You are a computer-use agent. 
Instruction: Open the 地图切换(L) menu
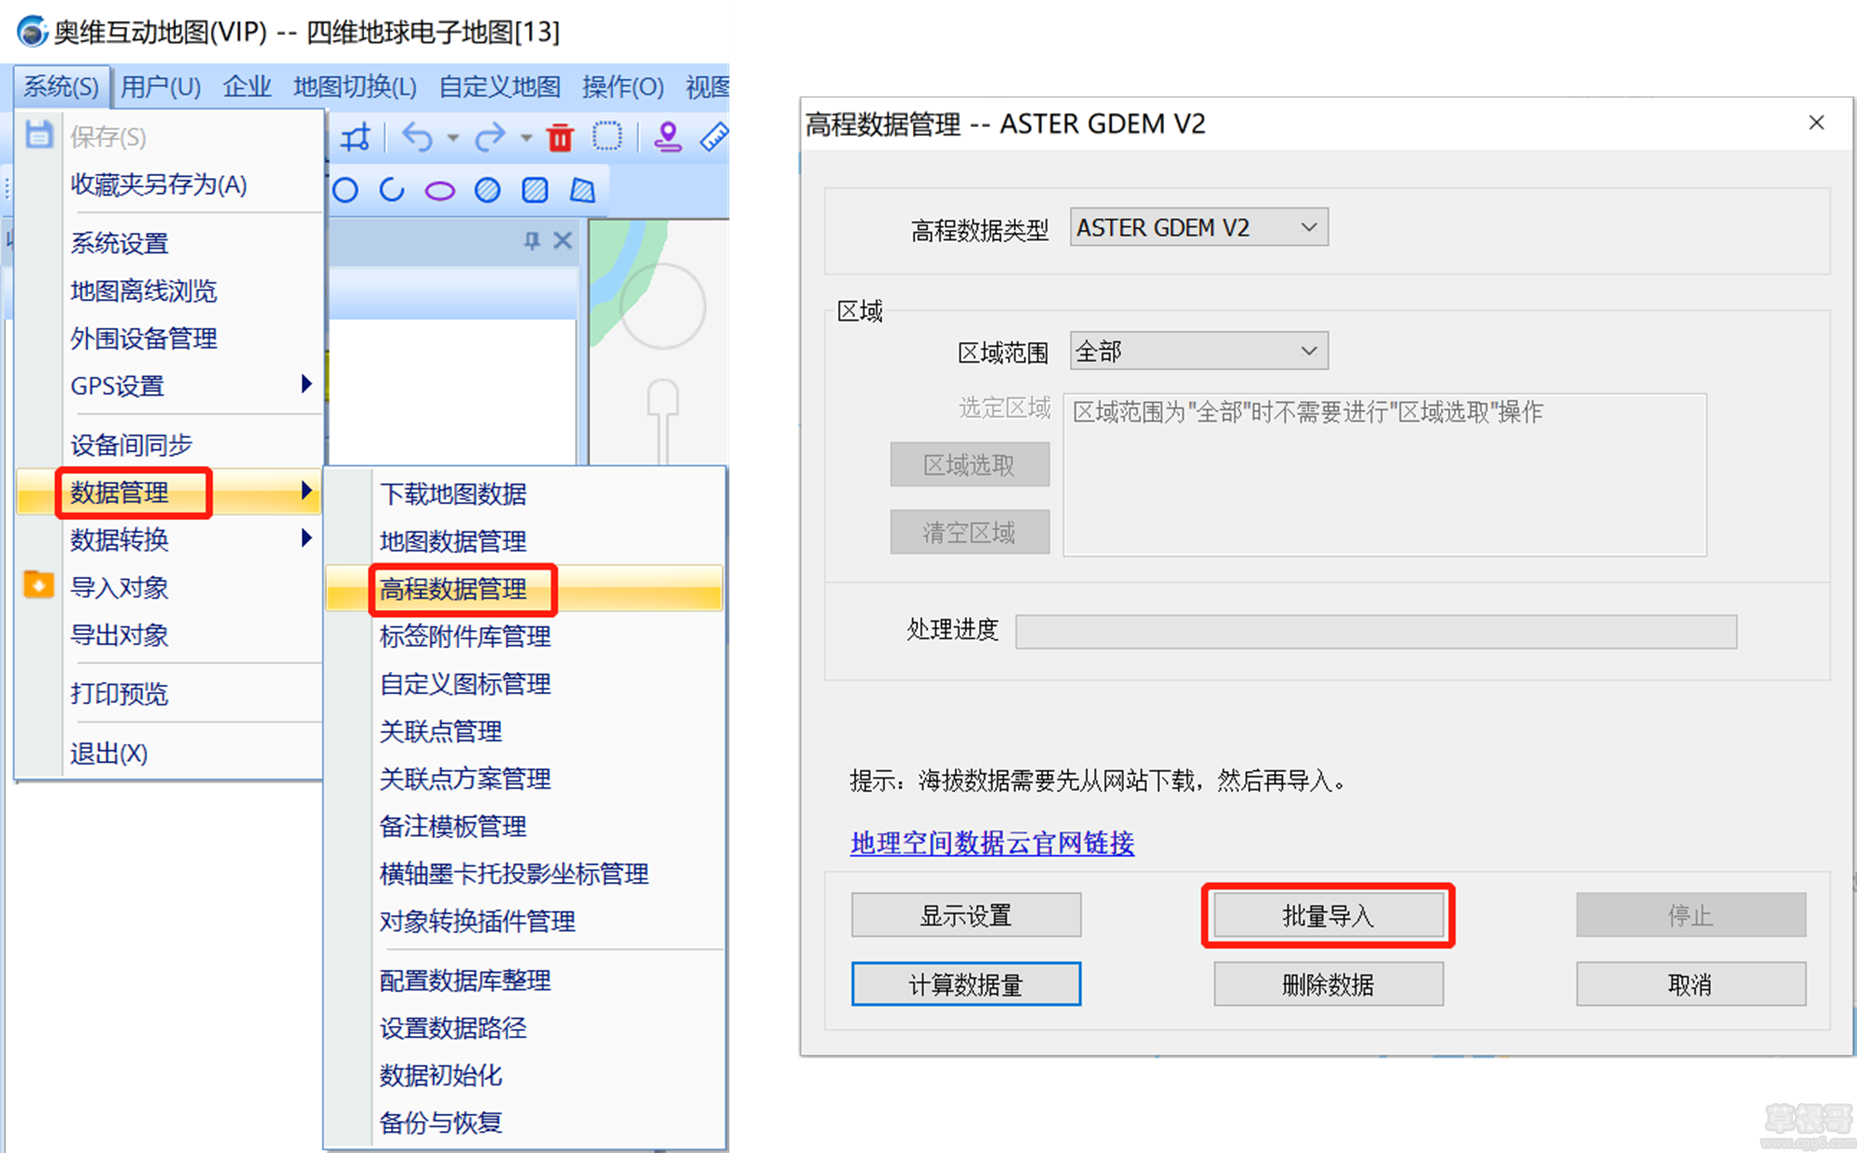tap(354, 87)
